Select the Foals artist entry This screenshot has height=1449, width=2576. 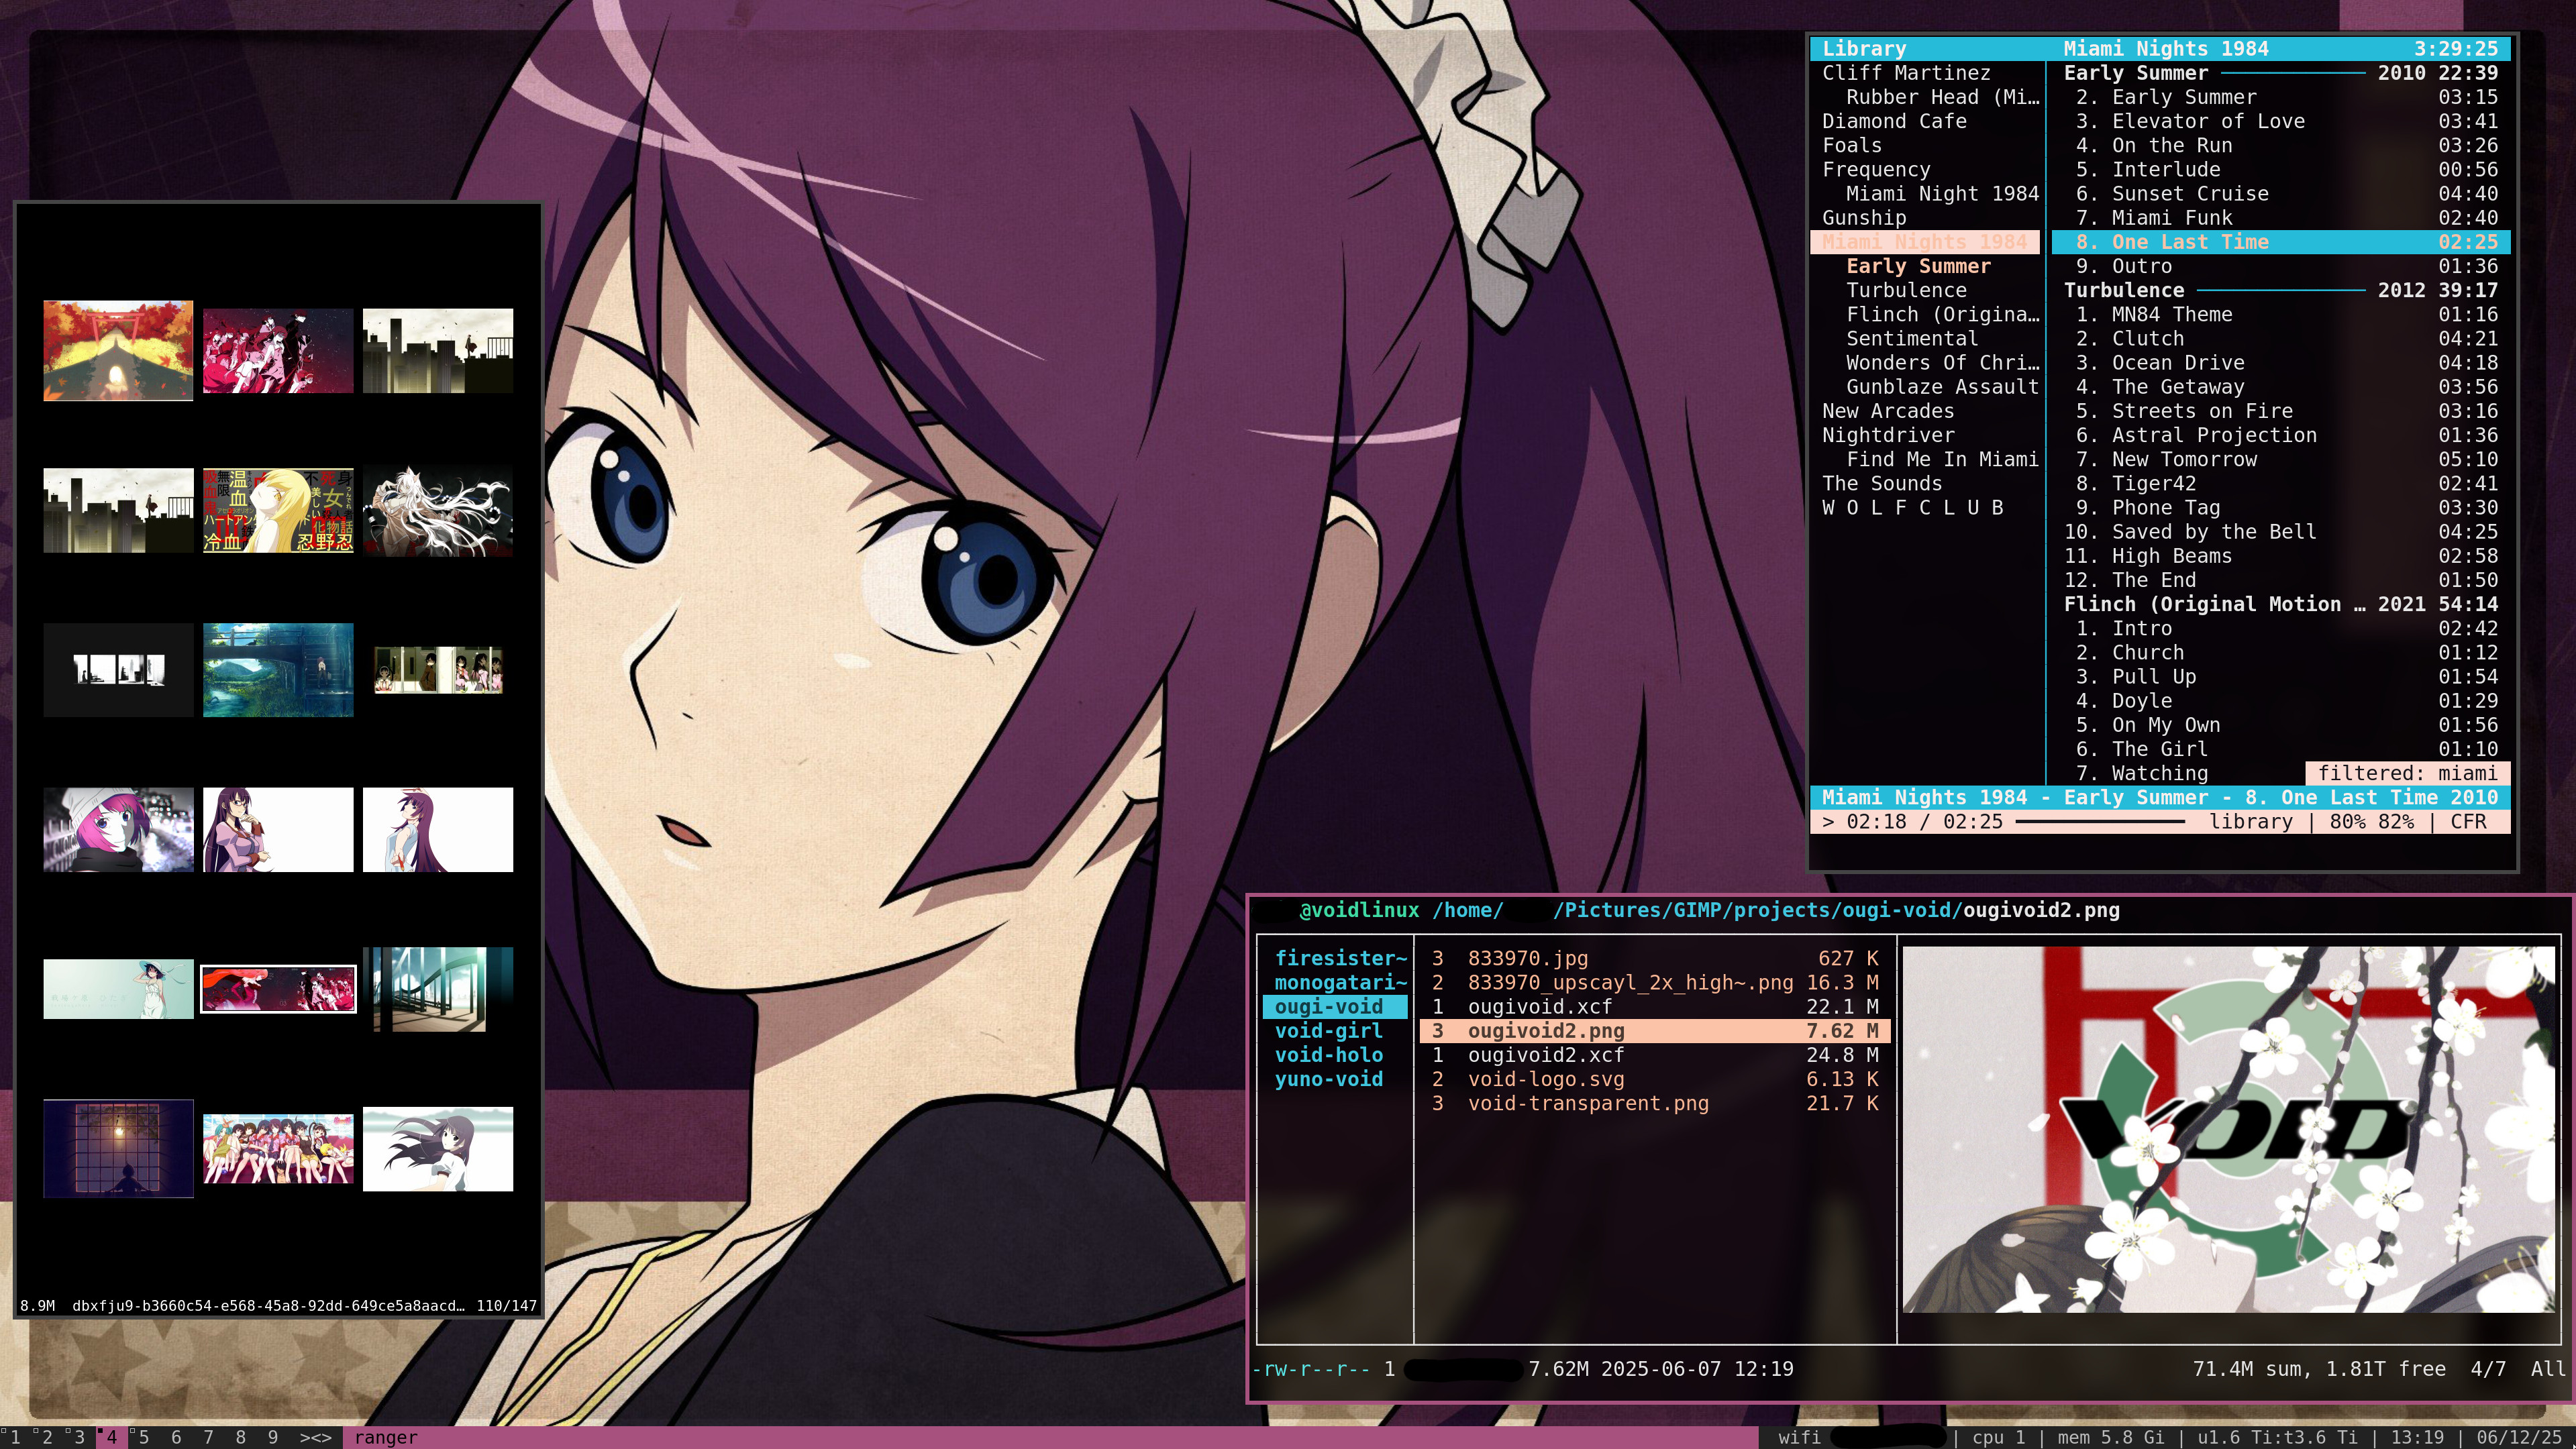pos(1851,145)
